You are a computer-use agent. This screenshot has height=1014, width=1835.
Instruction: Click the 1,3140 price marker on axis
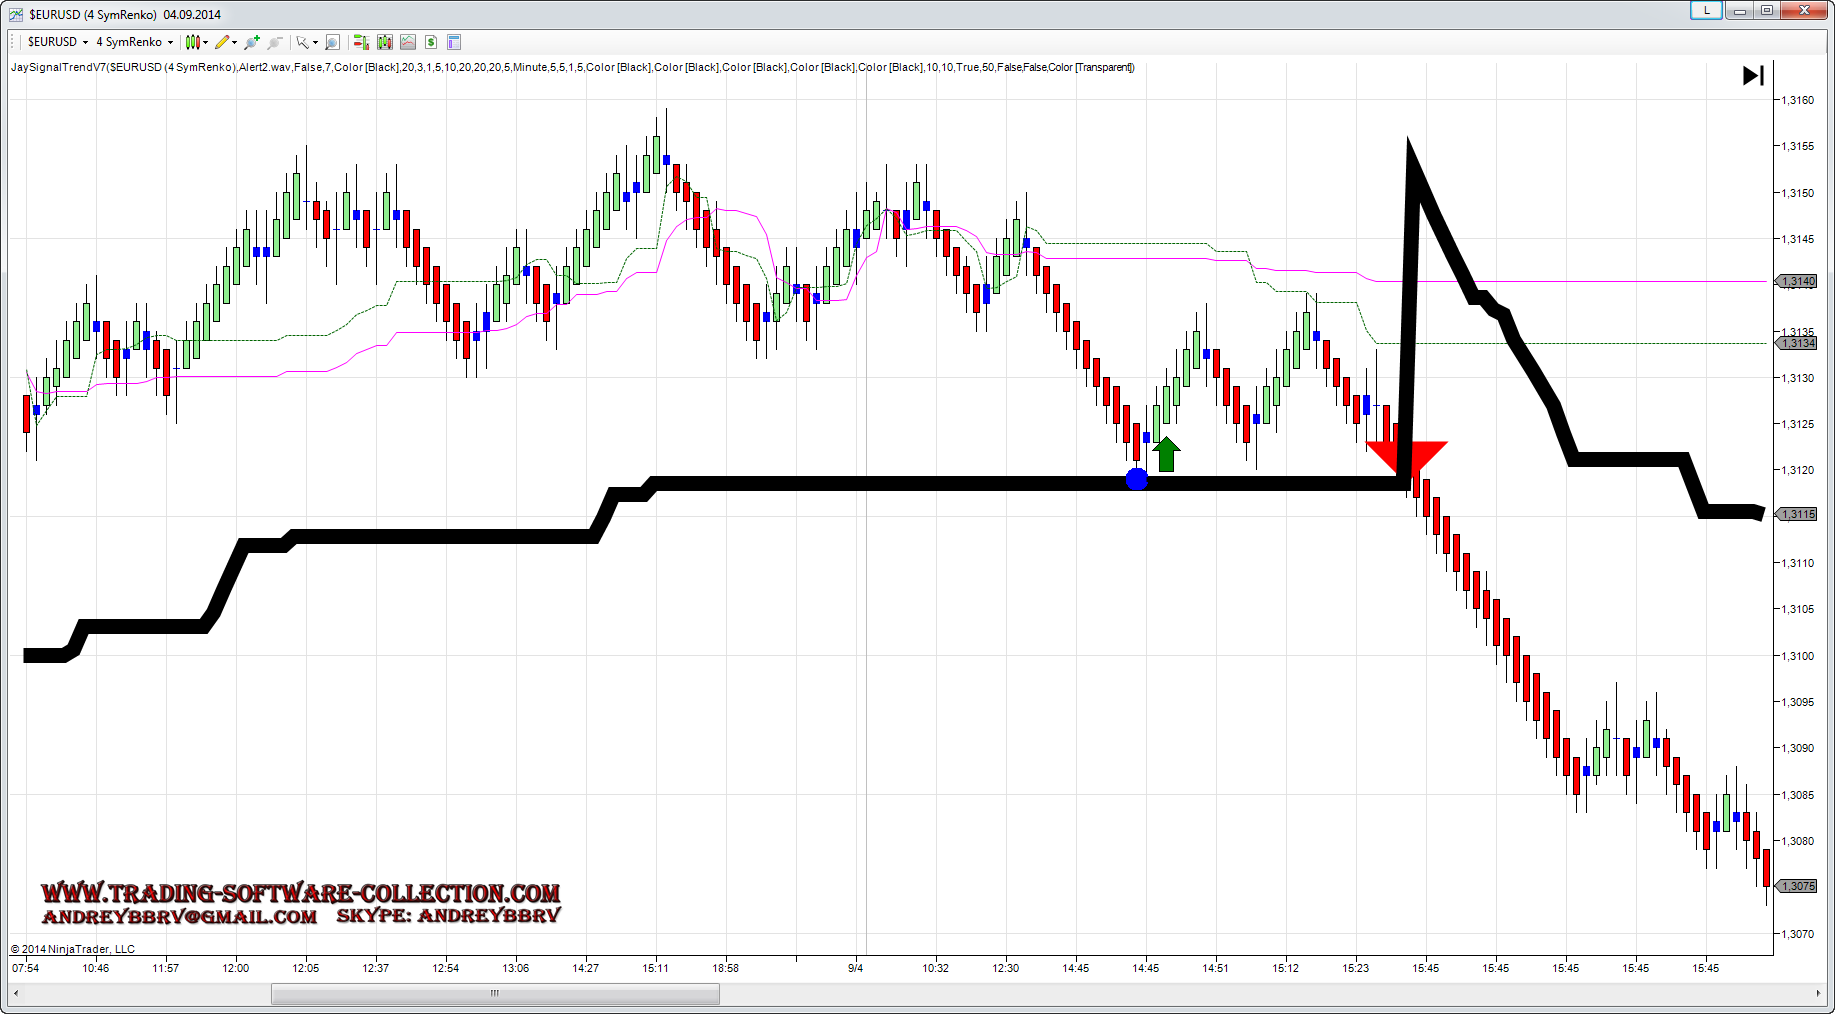(x=1797, y=281)
